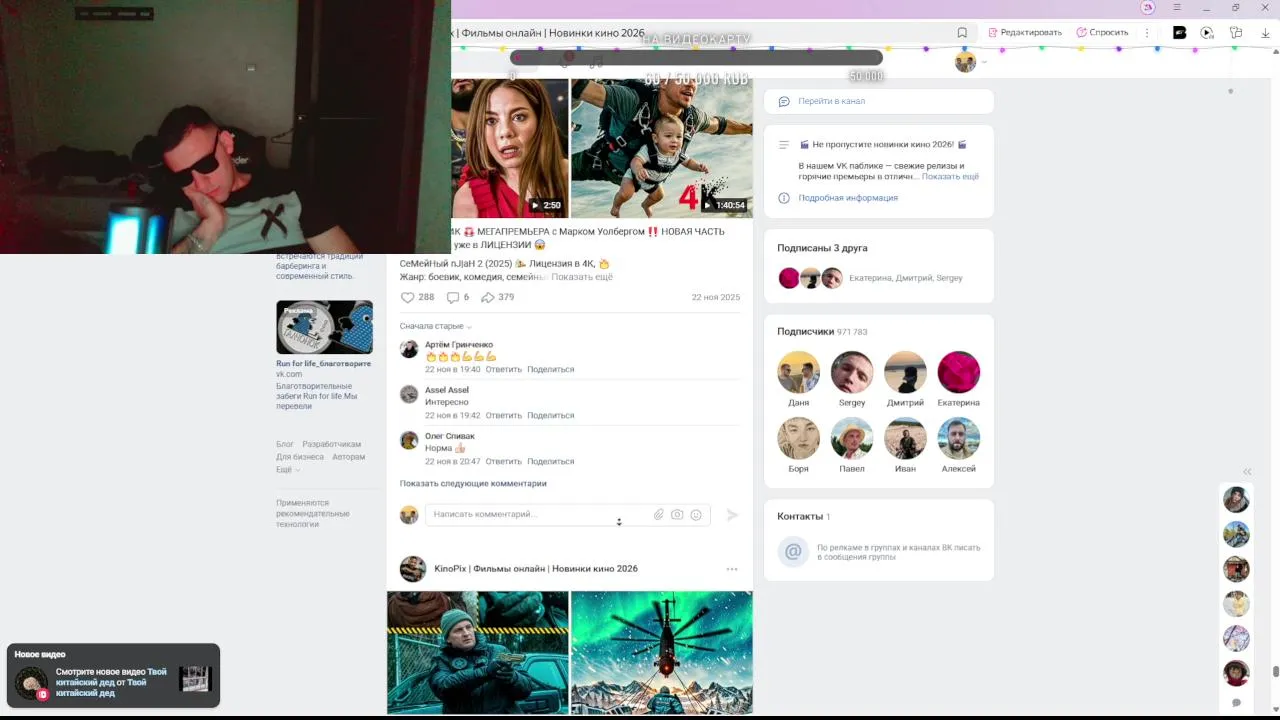Reply to Артём Гринченко's comment
Image resolution: width=1280 pixels, height=720 pixels.
pos(504,369)
